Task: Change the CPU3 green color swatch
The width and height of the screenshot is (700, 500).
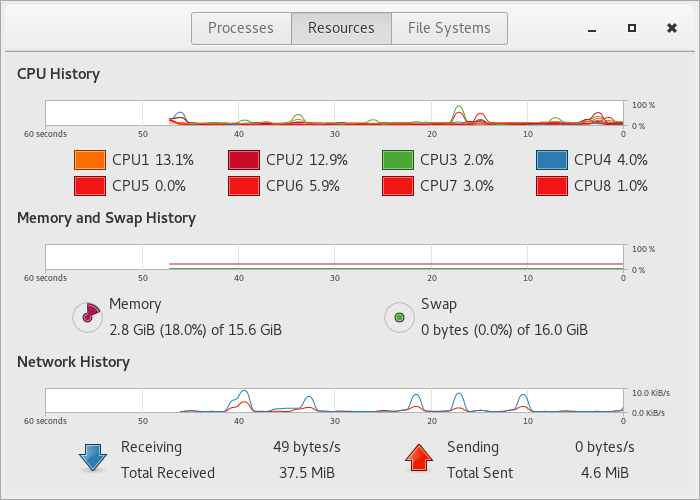Action: pyautogui.click(x=398, y=160)
